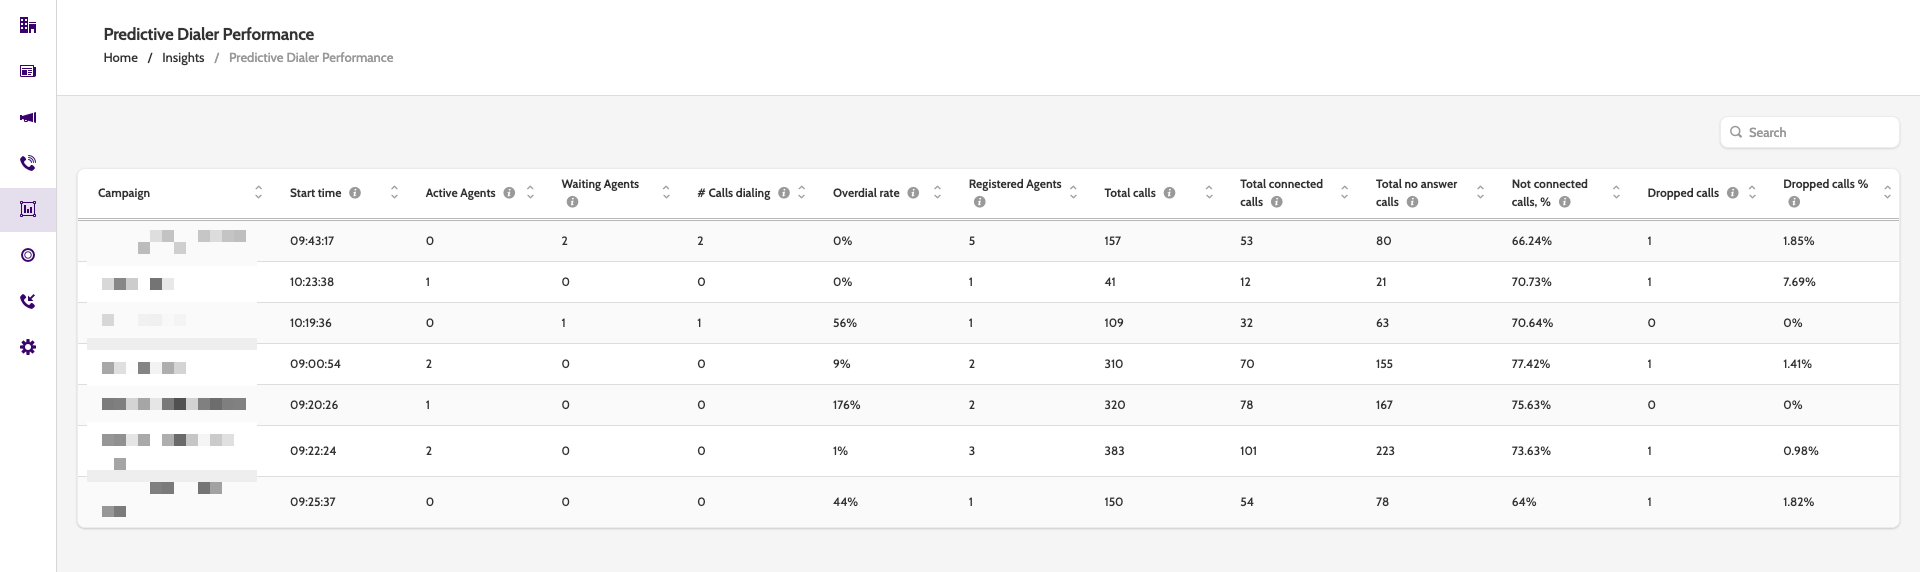Image resolution: width=1920 pixels, height=572 pixels.
Task: Select start time 09:43:17 cell
Action: [312, 241]
